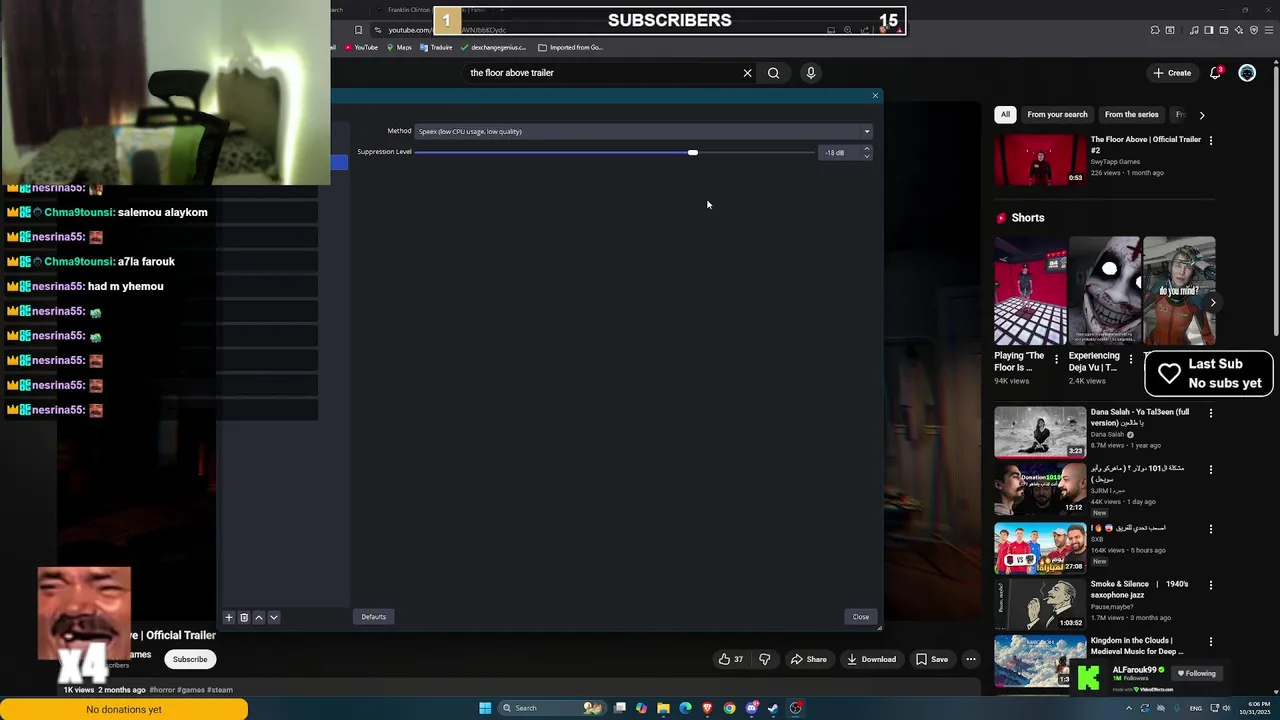Screen dimensions: 1280x720
Task: Download the video
Action: click(x=871, y=659)
